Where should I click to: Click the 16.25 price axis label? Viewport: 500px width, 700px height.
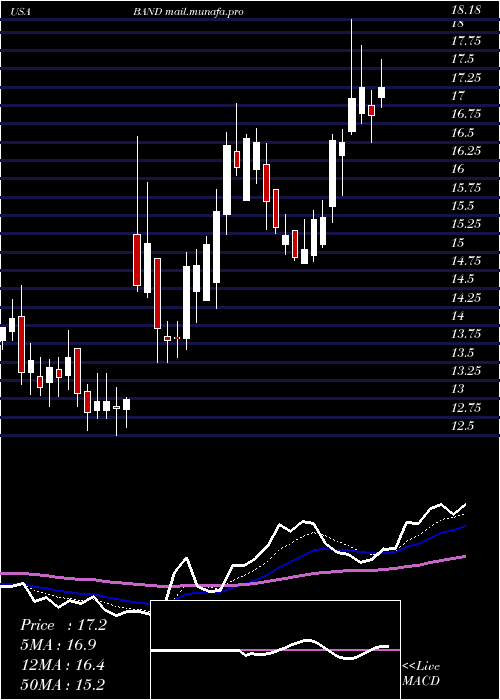(x=466, y=151)
